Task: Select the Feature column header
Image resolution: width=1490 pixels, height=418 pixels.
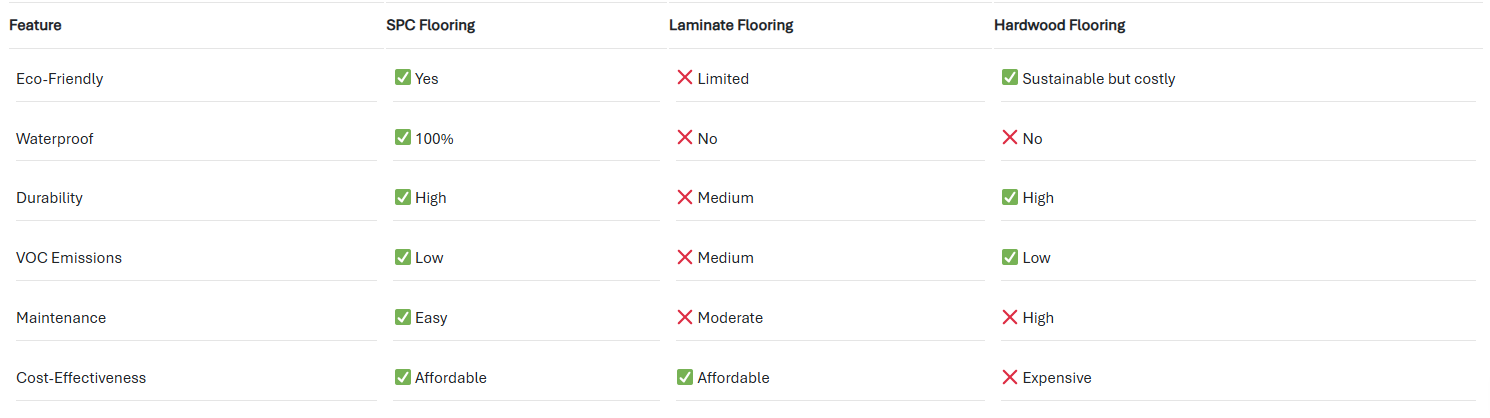Action: [x=35, y=25]
